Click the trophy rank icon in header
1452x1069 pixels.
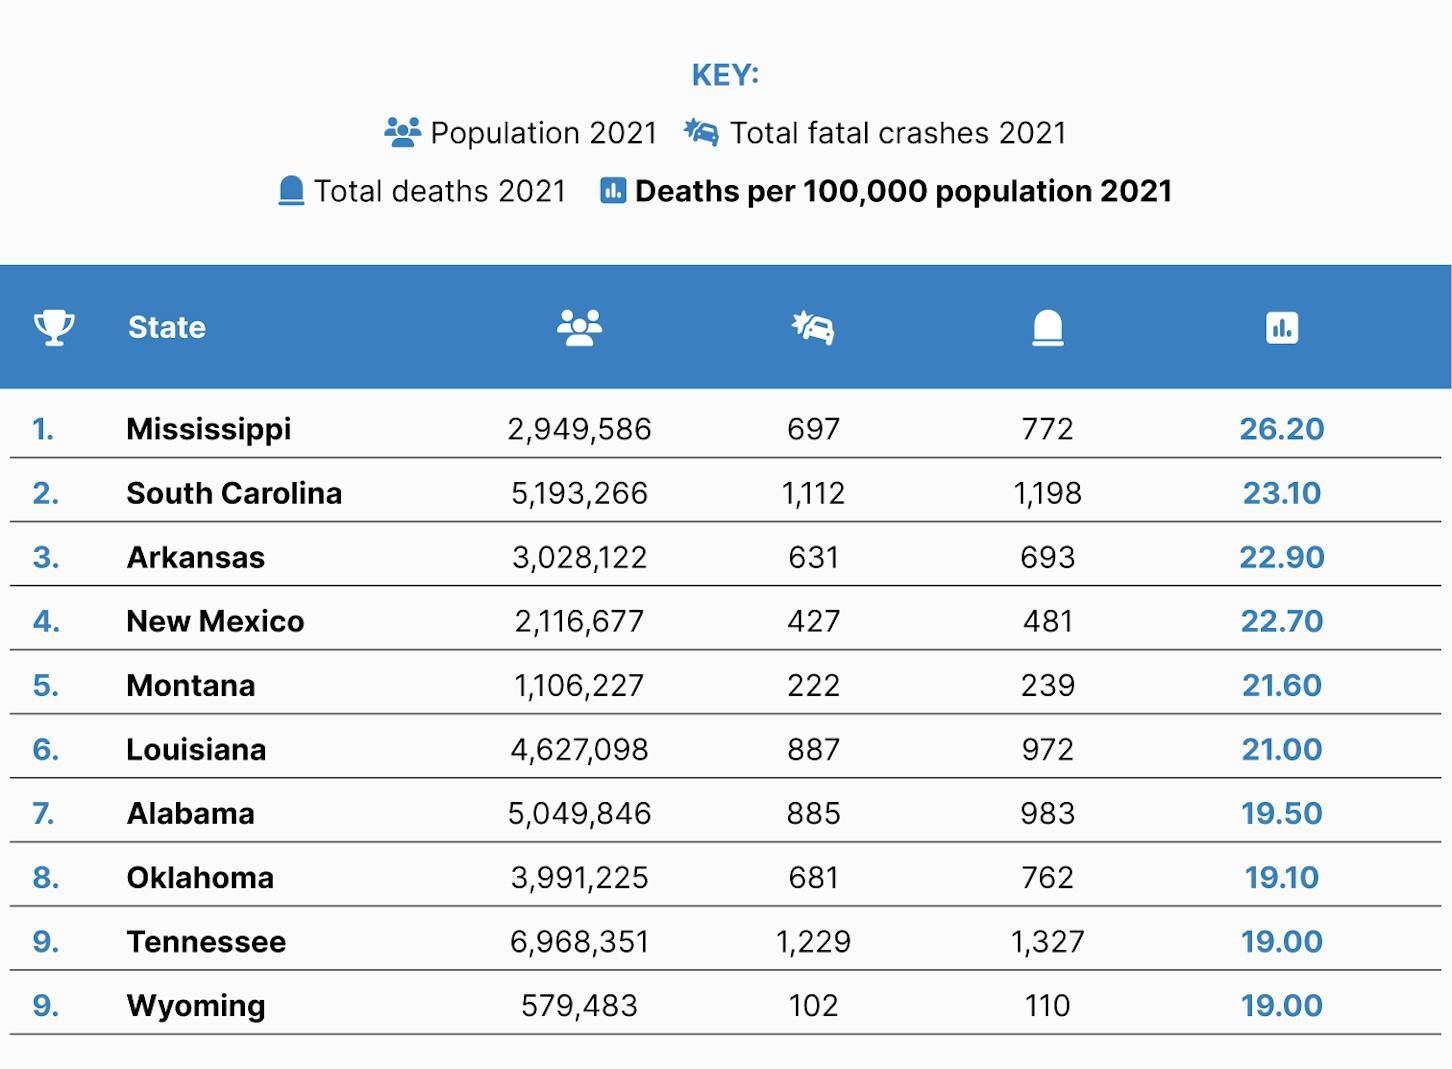[x=54, y=327]
